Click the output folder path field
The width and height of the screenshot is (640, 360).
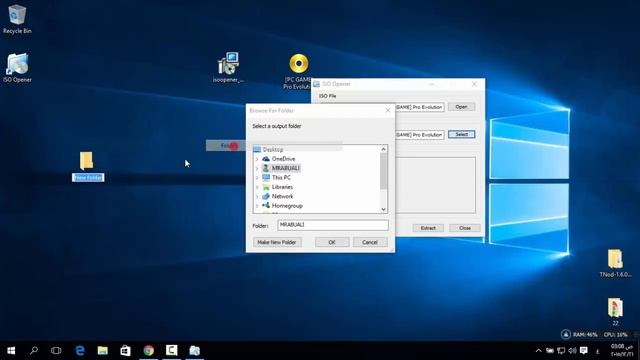click(x=419, y=135)
